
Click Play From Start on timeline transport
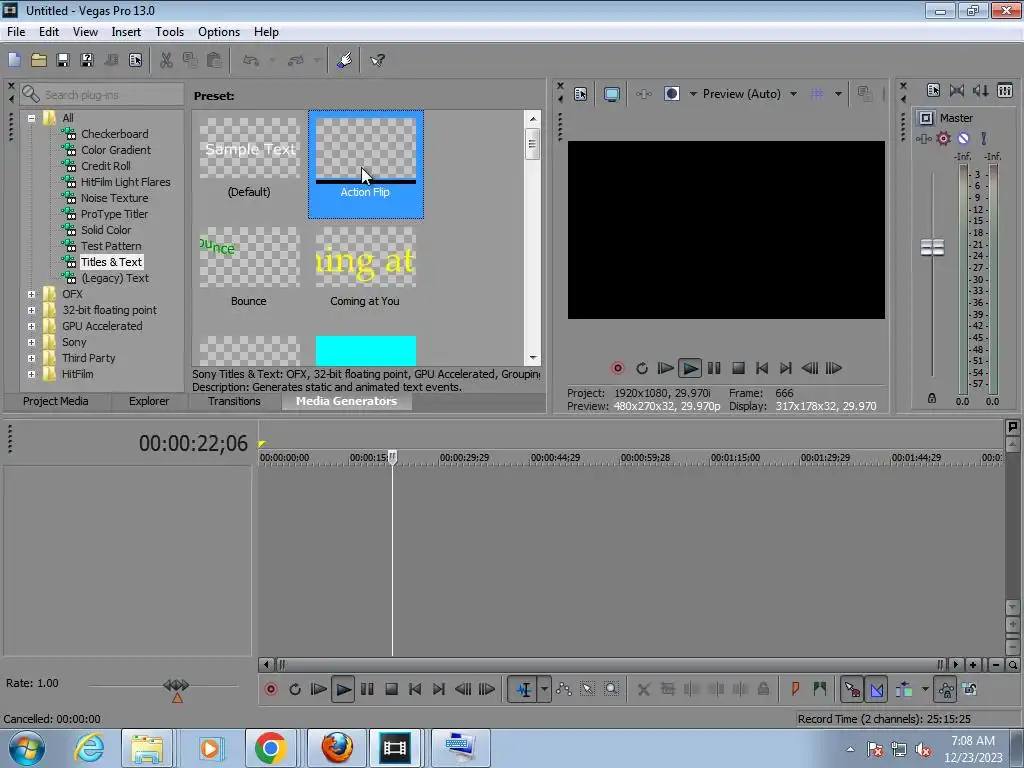319,689
